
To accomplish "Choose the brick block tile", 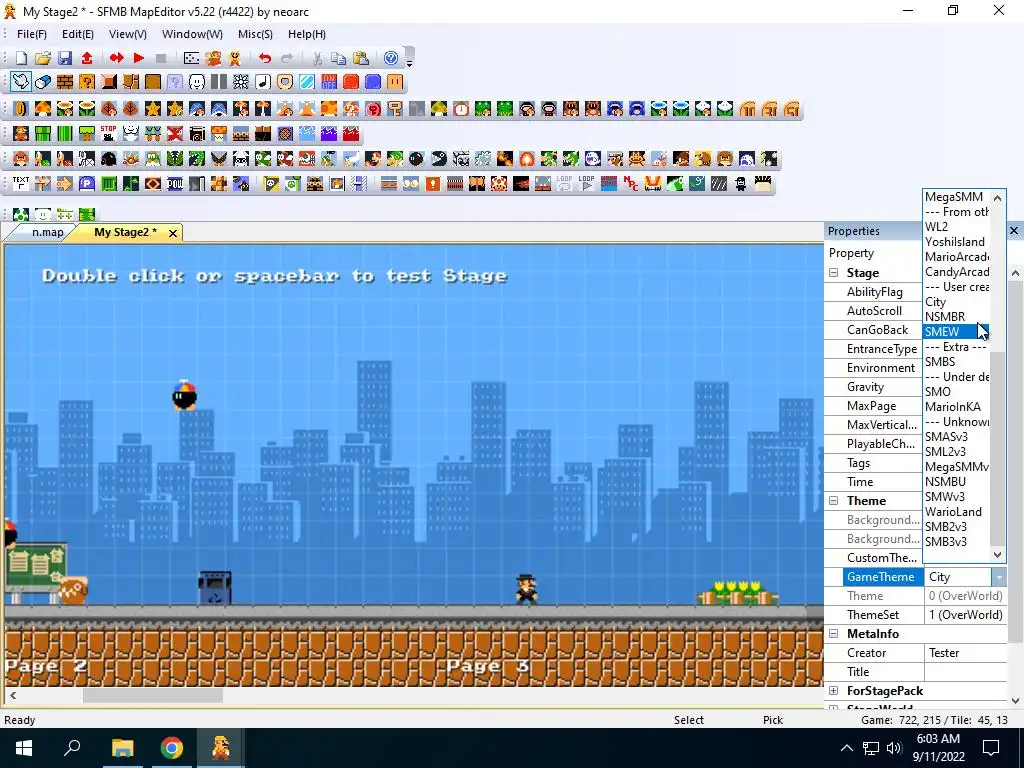I will [x=65, y=82].
